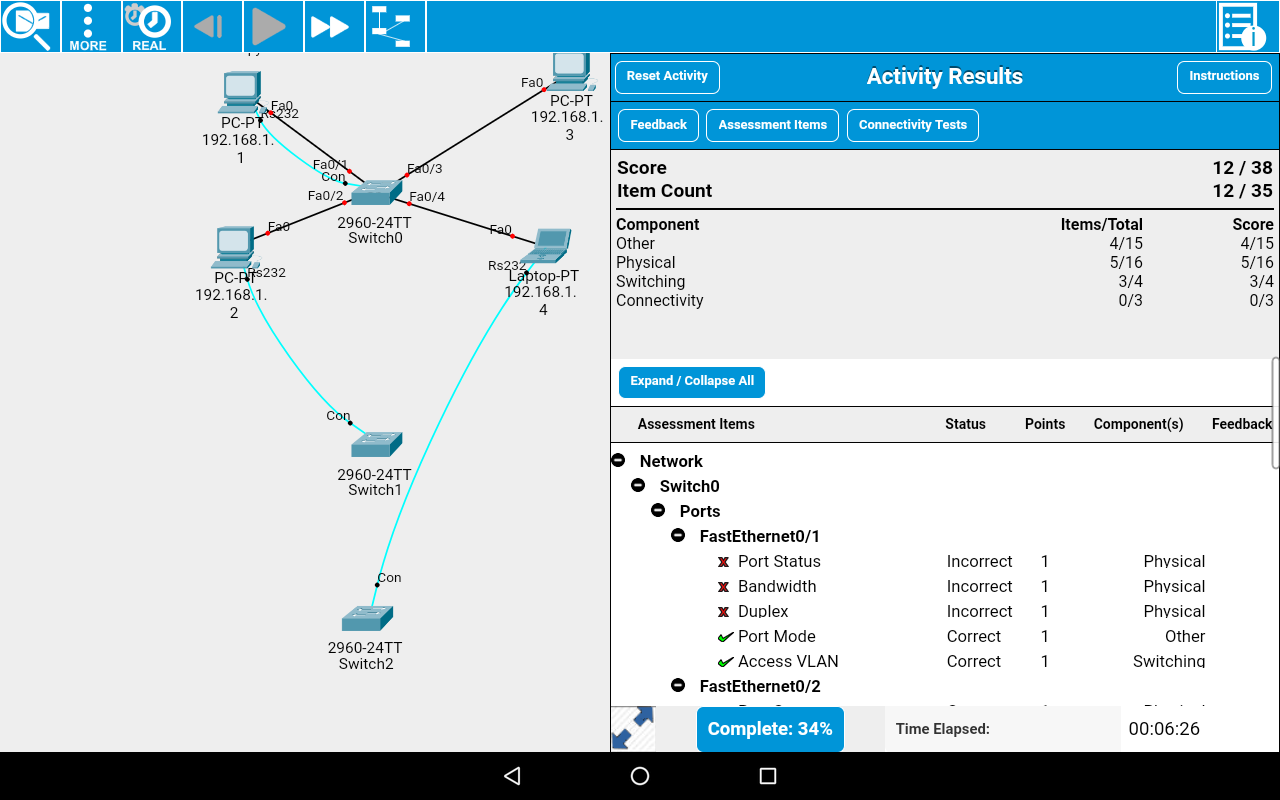Click the rewind simulation control
This screenshot has width=1280, height=800.
tap(211, 26)
